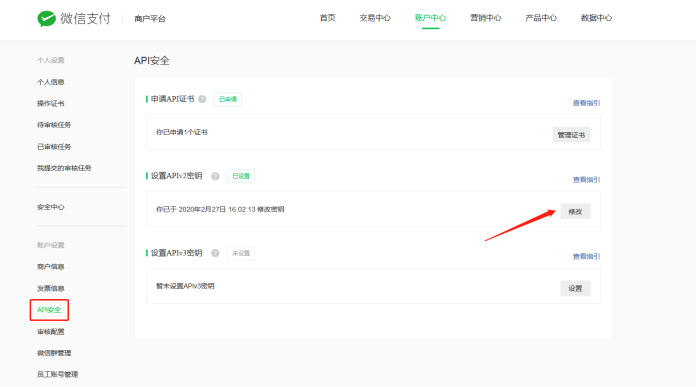Switch to 交易中心 tab
Screen dimensions: 697x387
point(375,18)
